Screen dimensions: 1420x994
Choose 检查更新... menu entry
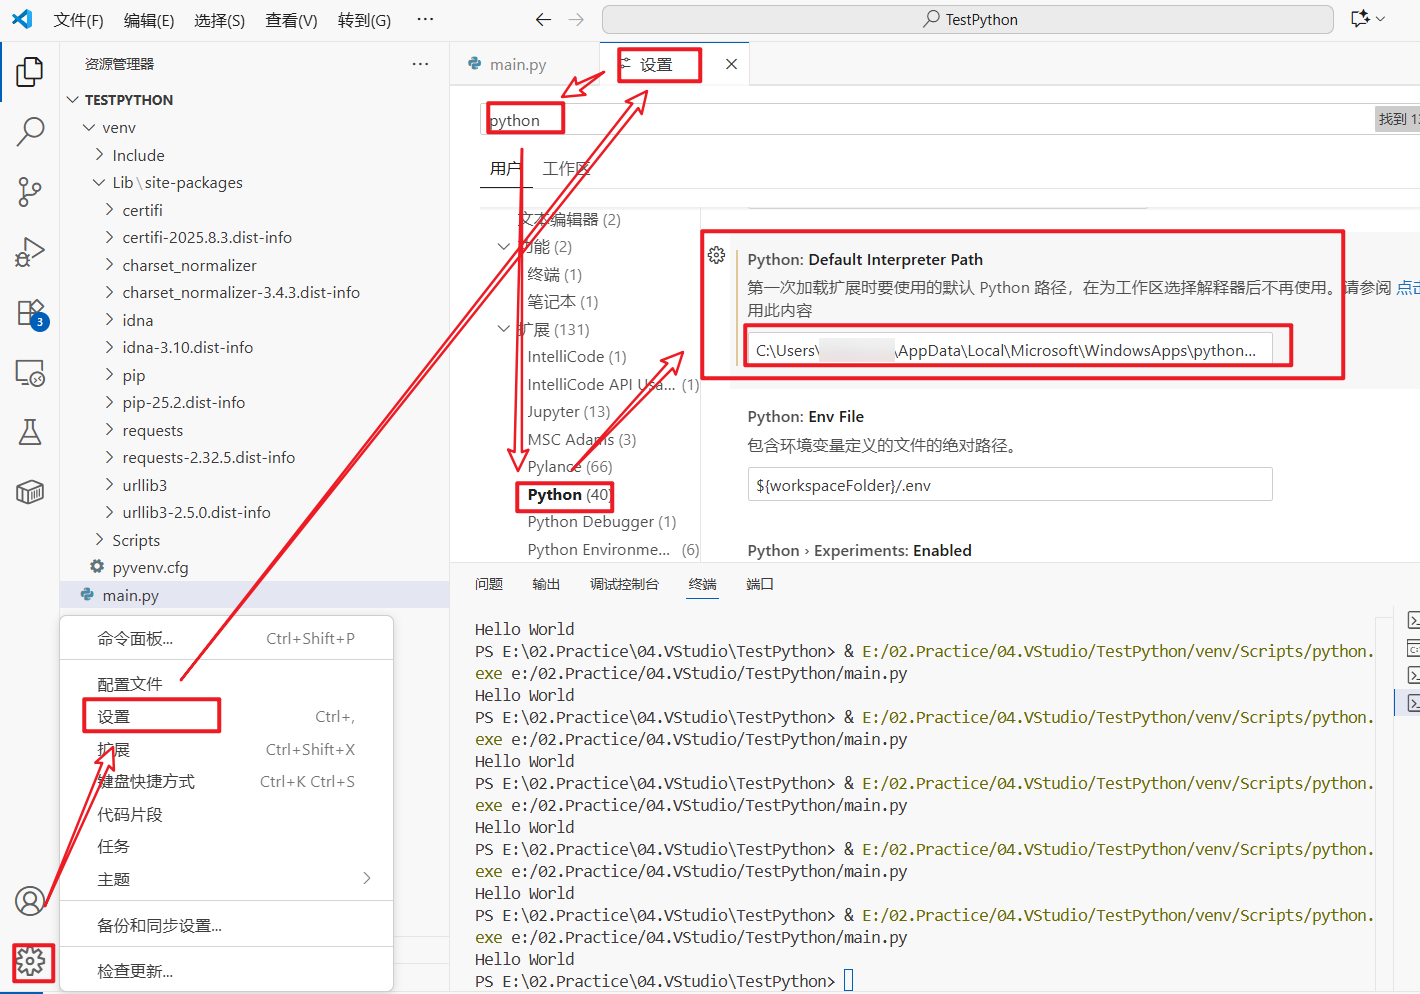(226, 971)
